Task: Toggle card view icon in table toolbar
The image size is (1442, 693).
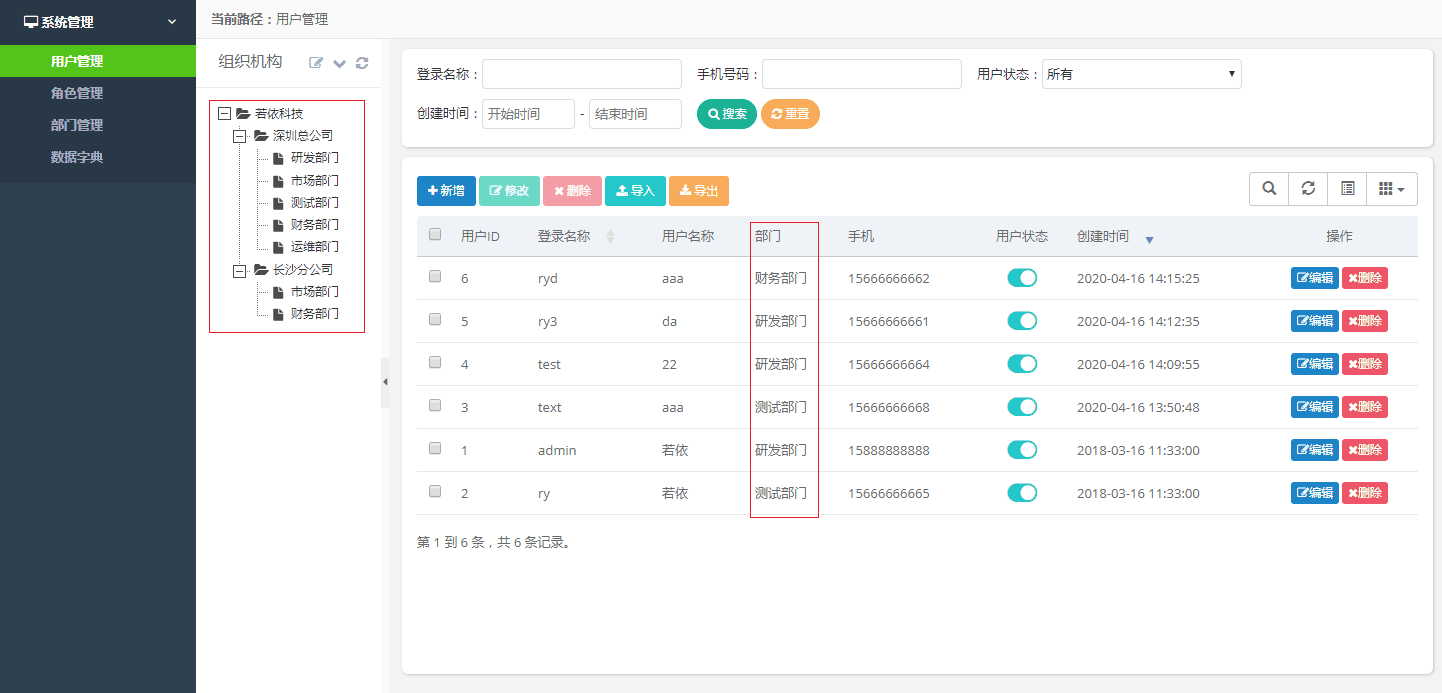Action: [1347, 188]
